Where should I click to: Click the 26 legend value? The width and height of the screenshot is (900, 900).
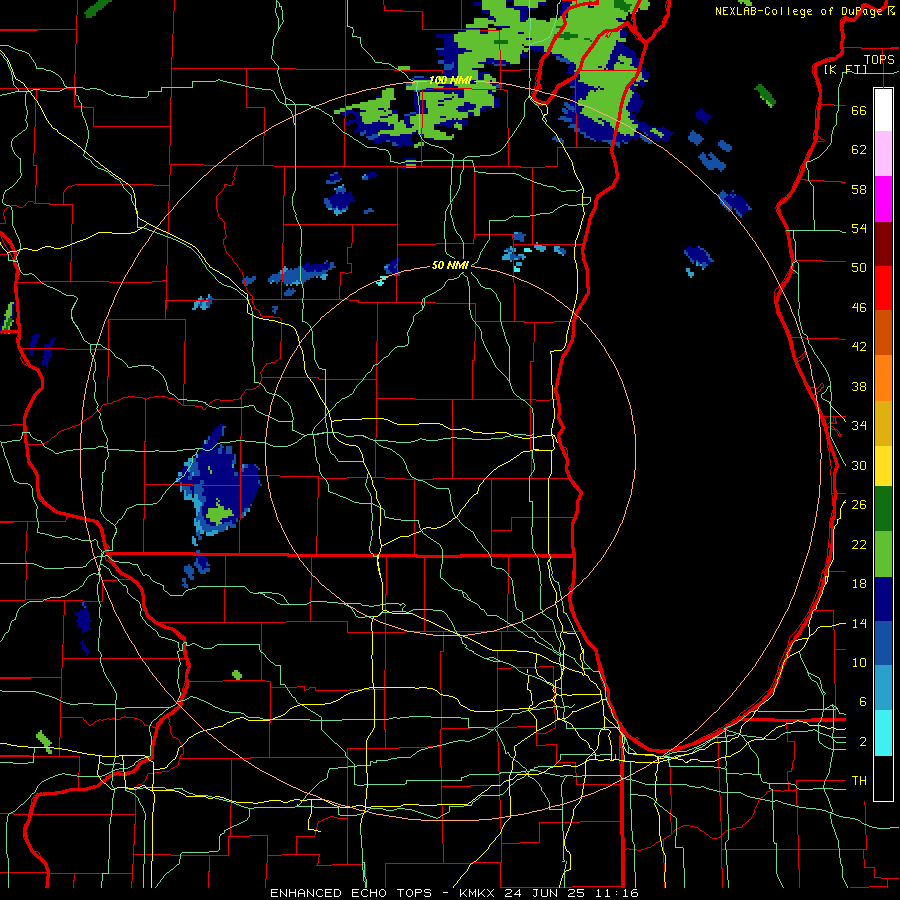[859, 505]
